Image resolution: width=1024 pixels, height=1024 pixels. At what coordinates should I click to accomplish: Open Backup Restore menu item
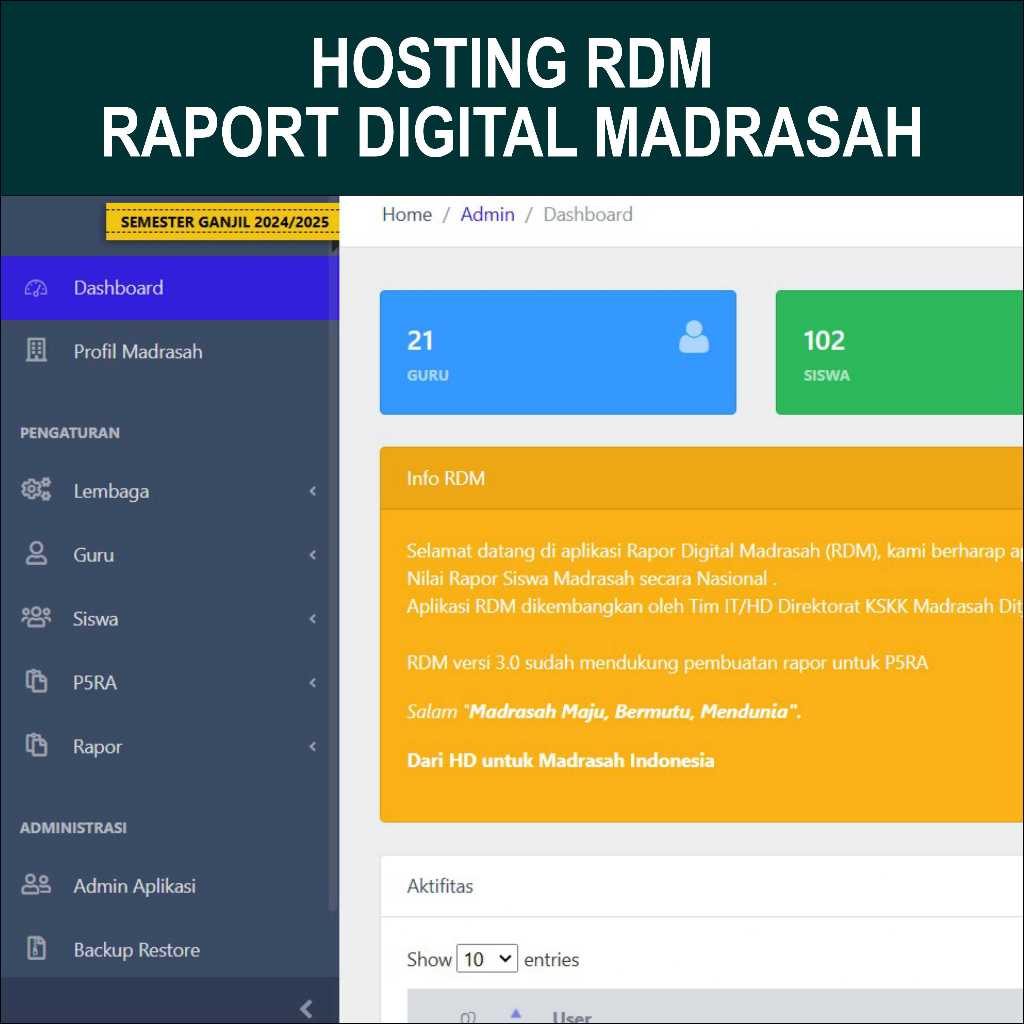click(x=136, y=949)
